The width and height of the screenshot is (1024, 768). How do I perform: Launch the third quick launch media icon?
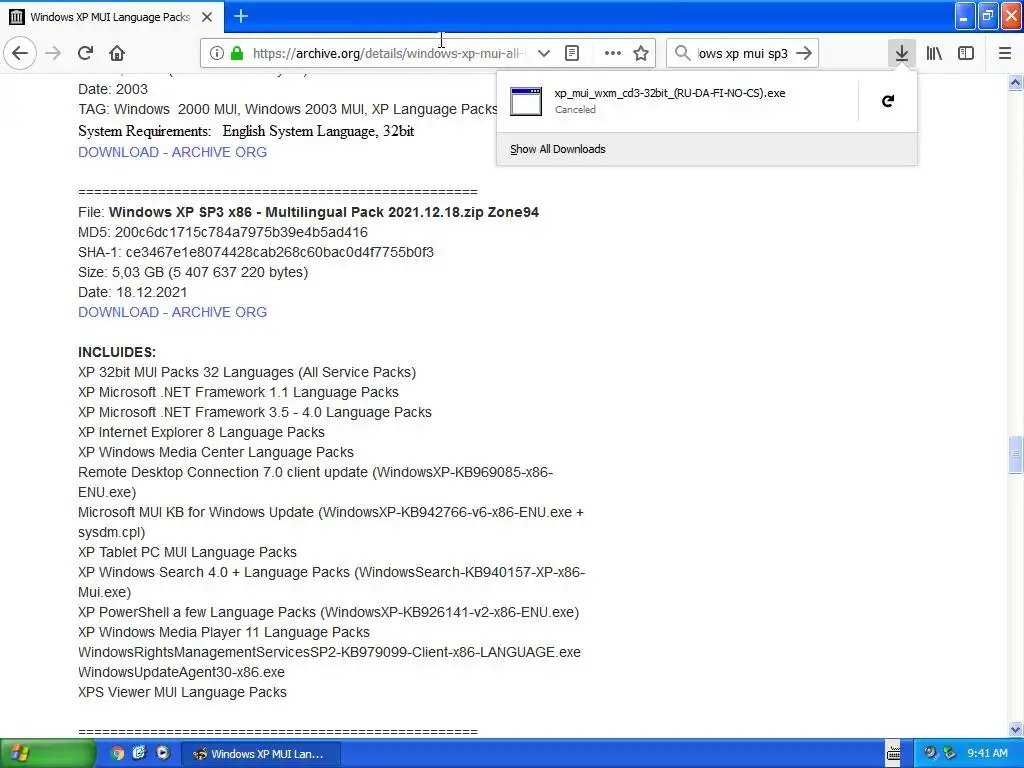pyautogui.click(x=163, y=754)
